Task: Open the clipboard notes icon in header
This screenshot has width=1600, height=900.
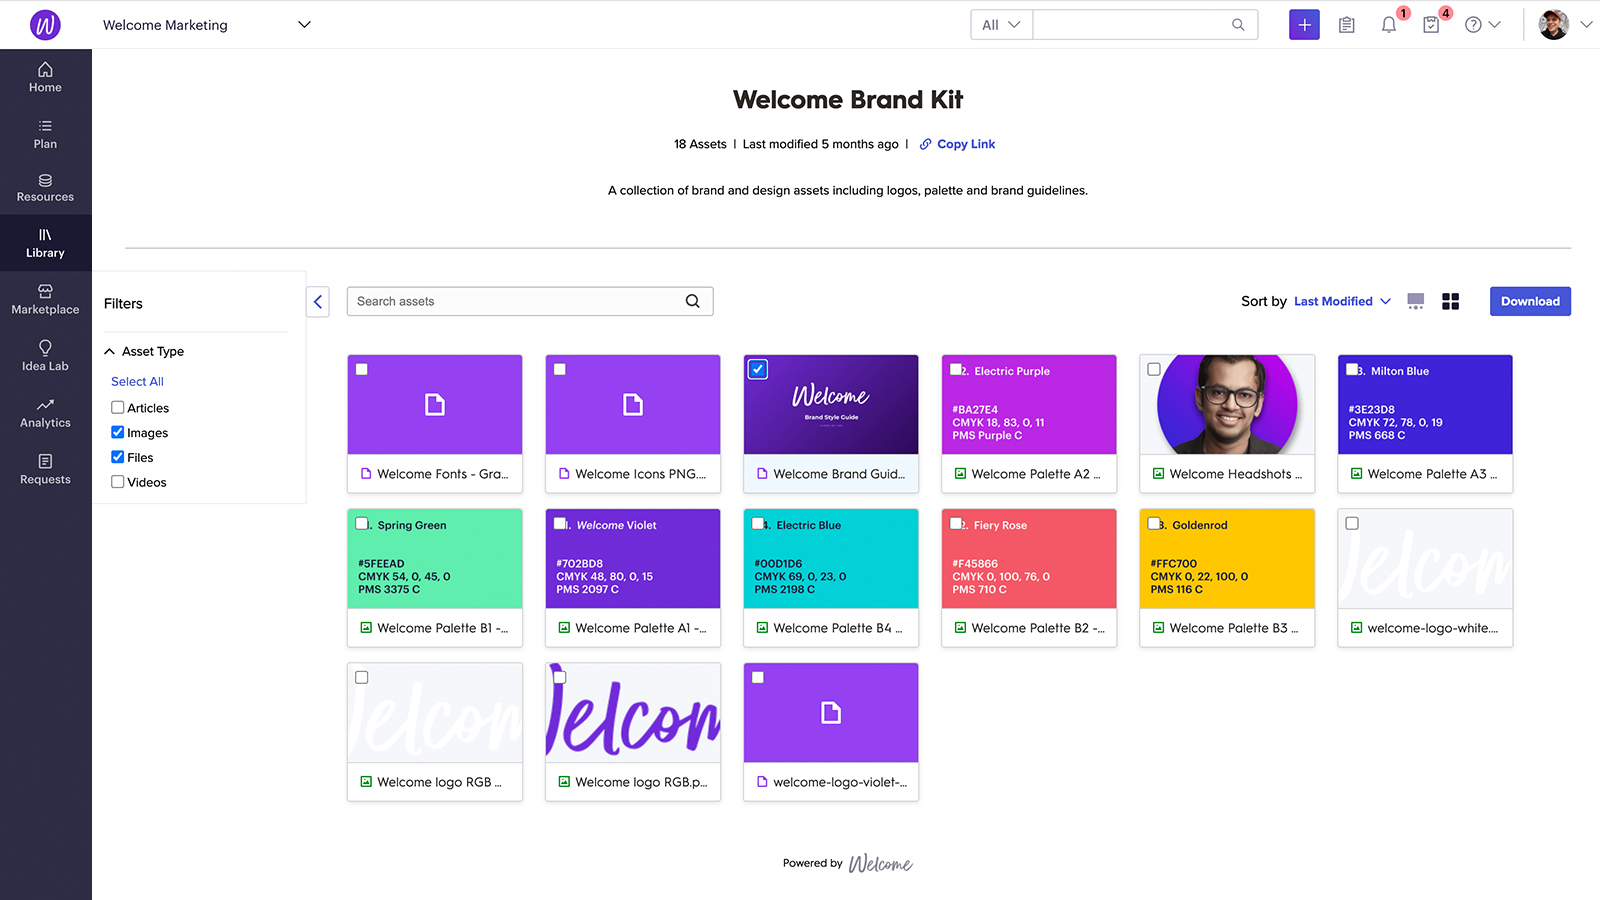Action: [x=1347, y=25]
